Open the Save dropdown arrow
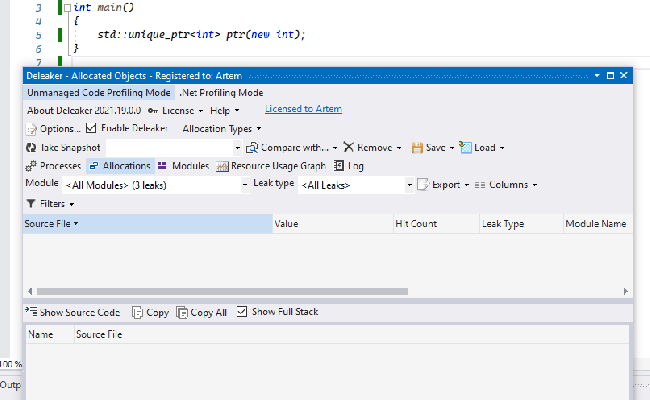650x400 pixels. point(452,148)
